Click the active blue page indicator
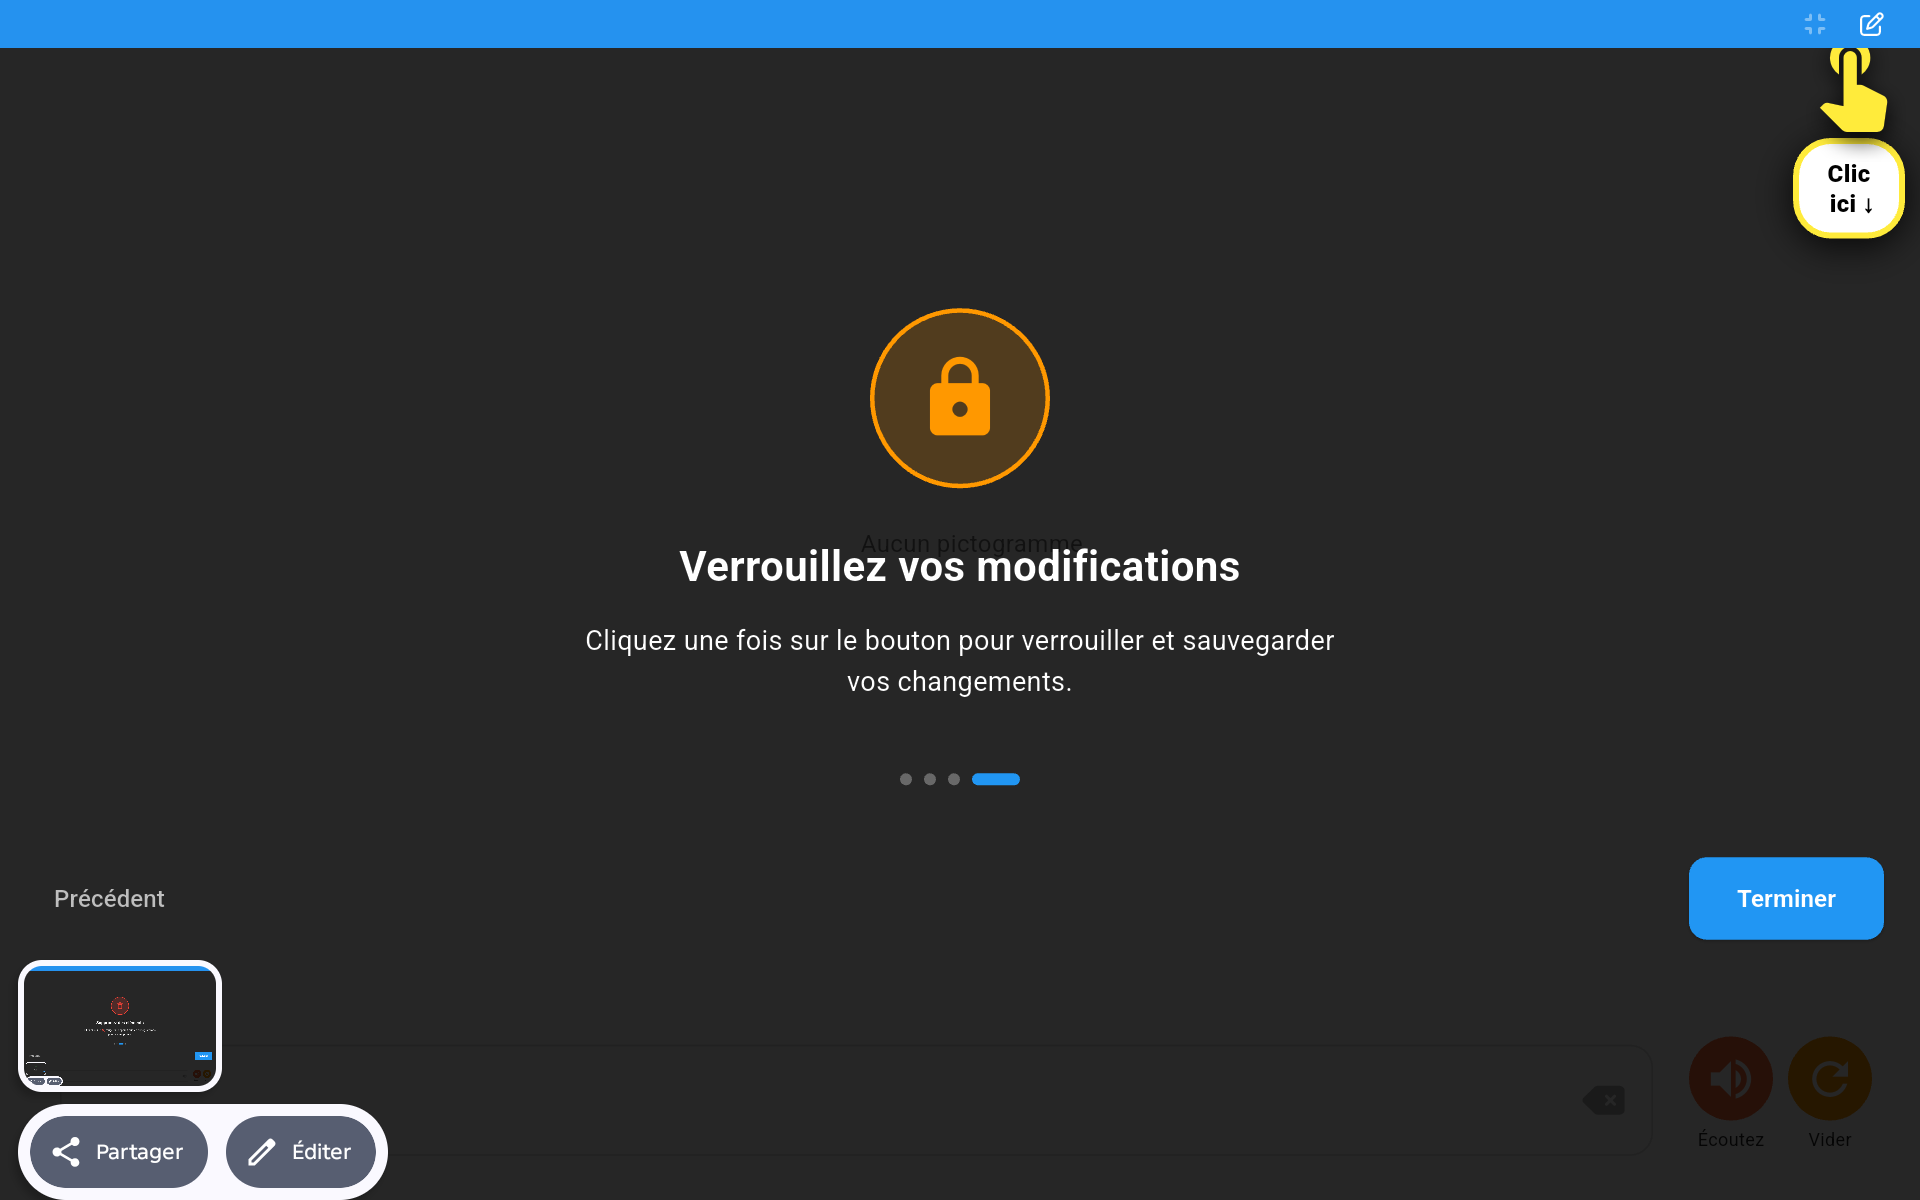 (x=996, y=779)
